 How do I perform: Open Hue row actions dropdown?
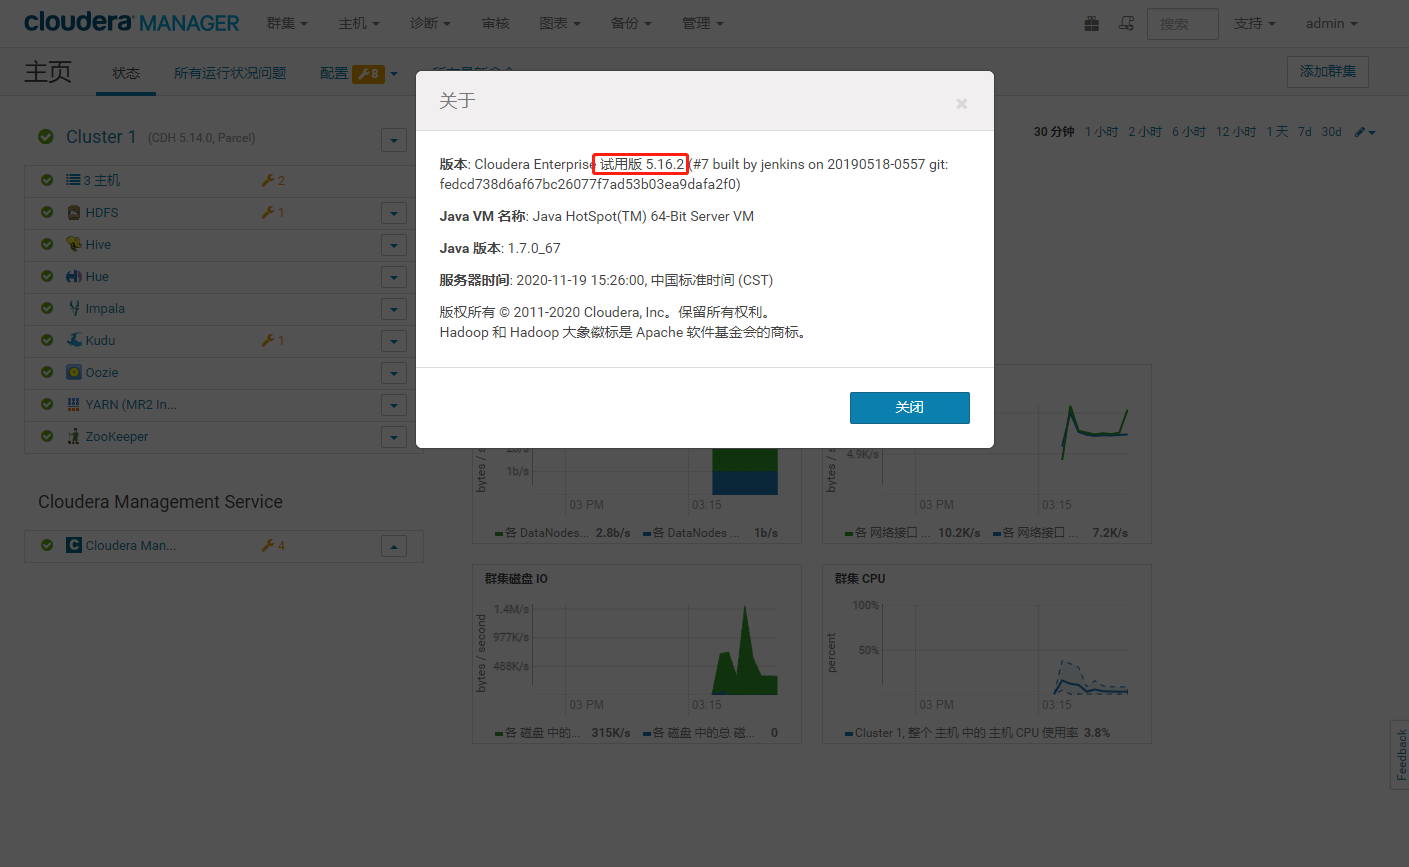click(394, 277)
